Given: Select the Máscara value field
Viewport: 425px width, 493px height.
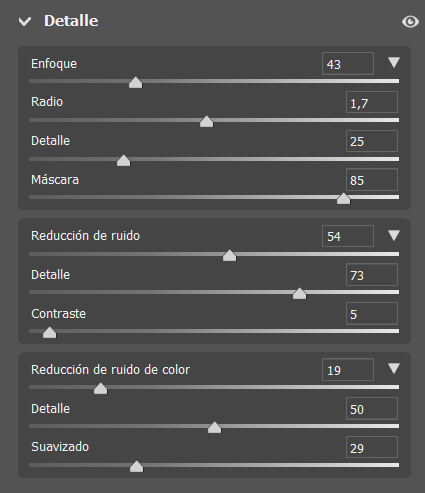Looking at the screenshot, I should [372, 180].
